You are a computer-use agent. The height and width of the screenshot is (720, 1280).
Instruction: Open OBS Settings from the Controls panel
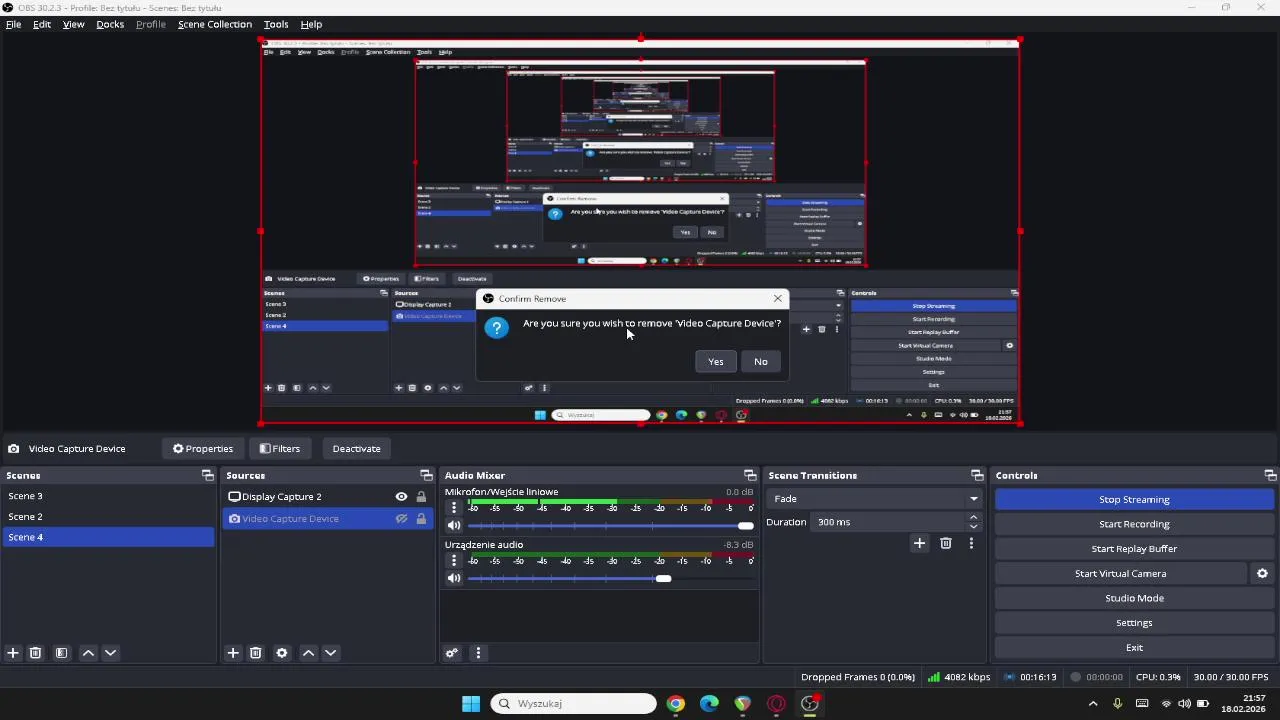[x=1134, y=623]
